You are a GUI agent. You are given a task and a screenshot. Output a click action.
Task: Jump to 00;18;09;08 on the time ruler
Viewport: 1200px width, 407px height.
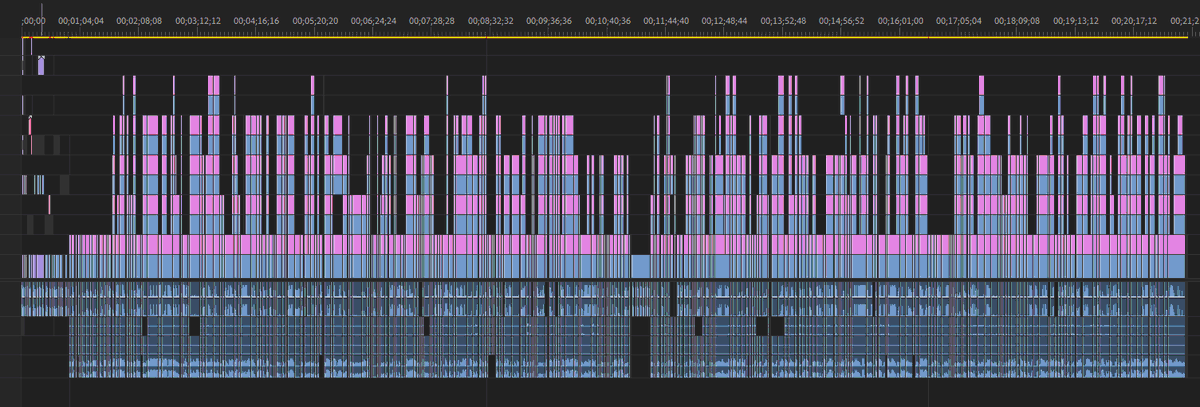coord(1018,20)
